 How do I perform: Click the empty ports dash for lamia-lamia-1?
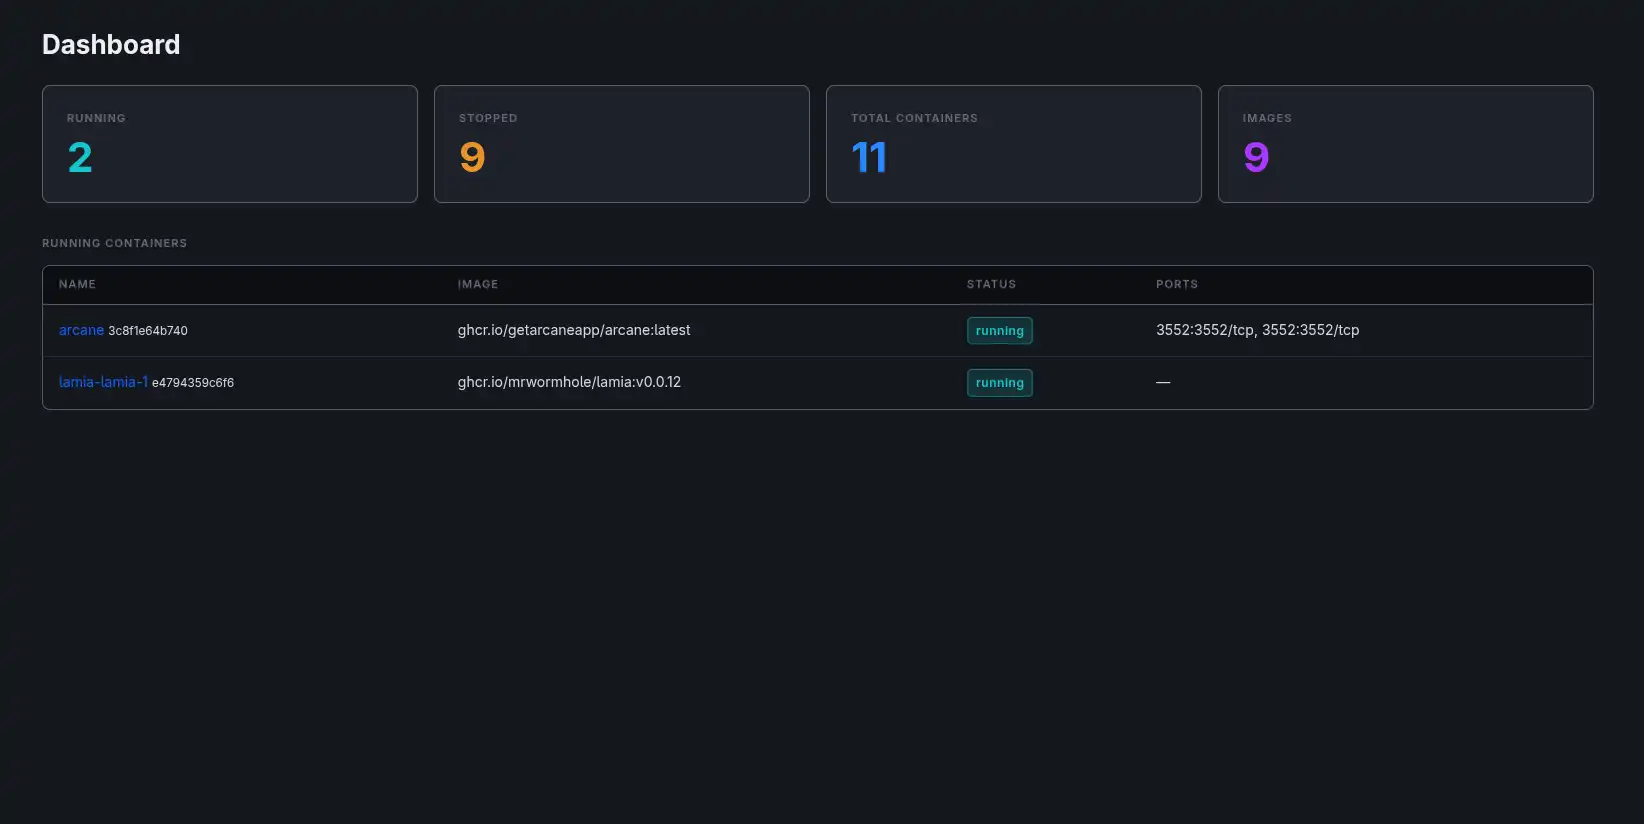click(x=1163, y=382)
